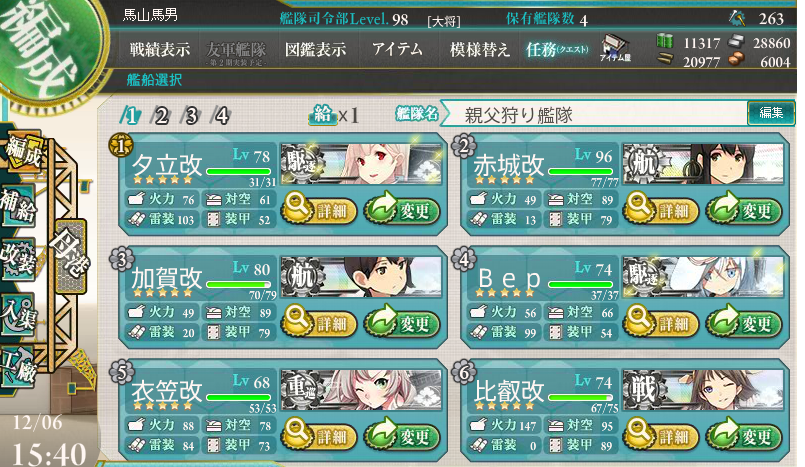Switch to fleet tab 4
The image size is (805, 467).
tap(221, 116)
